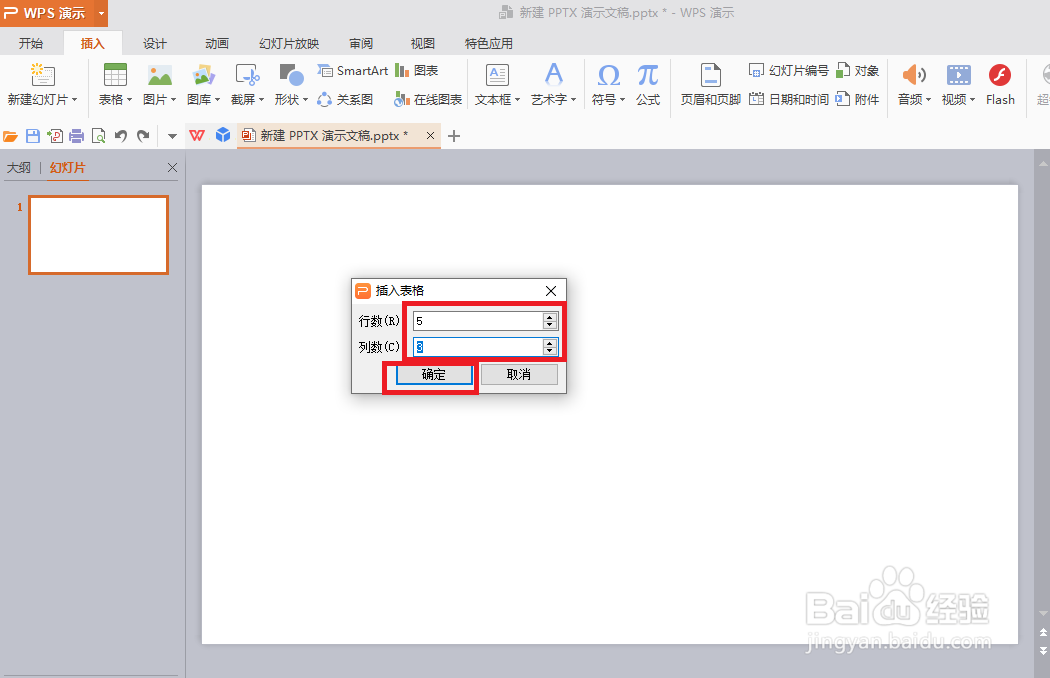Click the Video (视频) icon
Image resolution: width=1050 pixels, height=678 pixels.
click(958, 74)
